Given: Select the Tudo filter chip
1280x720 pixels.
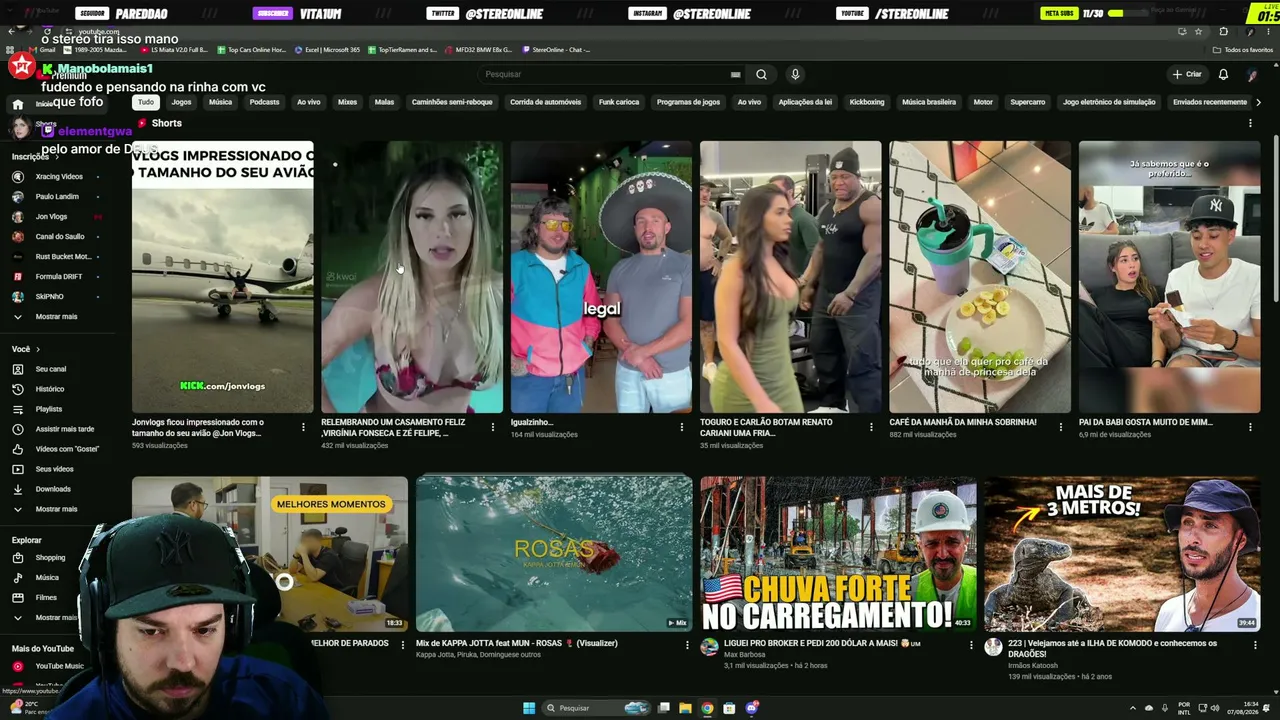Looking at the screenshot, I should [x=146, y=102].
